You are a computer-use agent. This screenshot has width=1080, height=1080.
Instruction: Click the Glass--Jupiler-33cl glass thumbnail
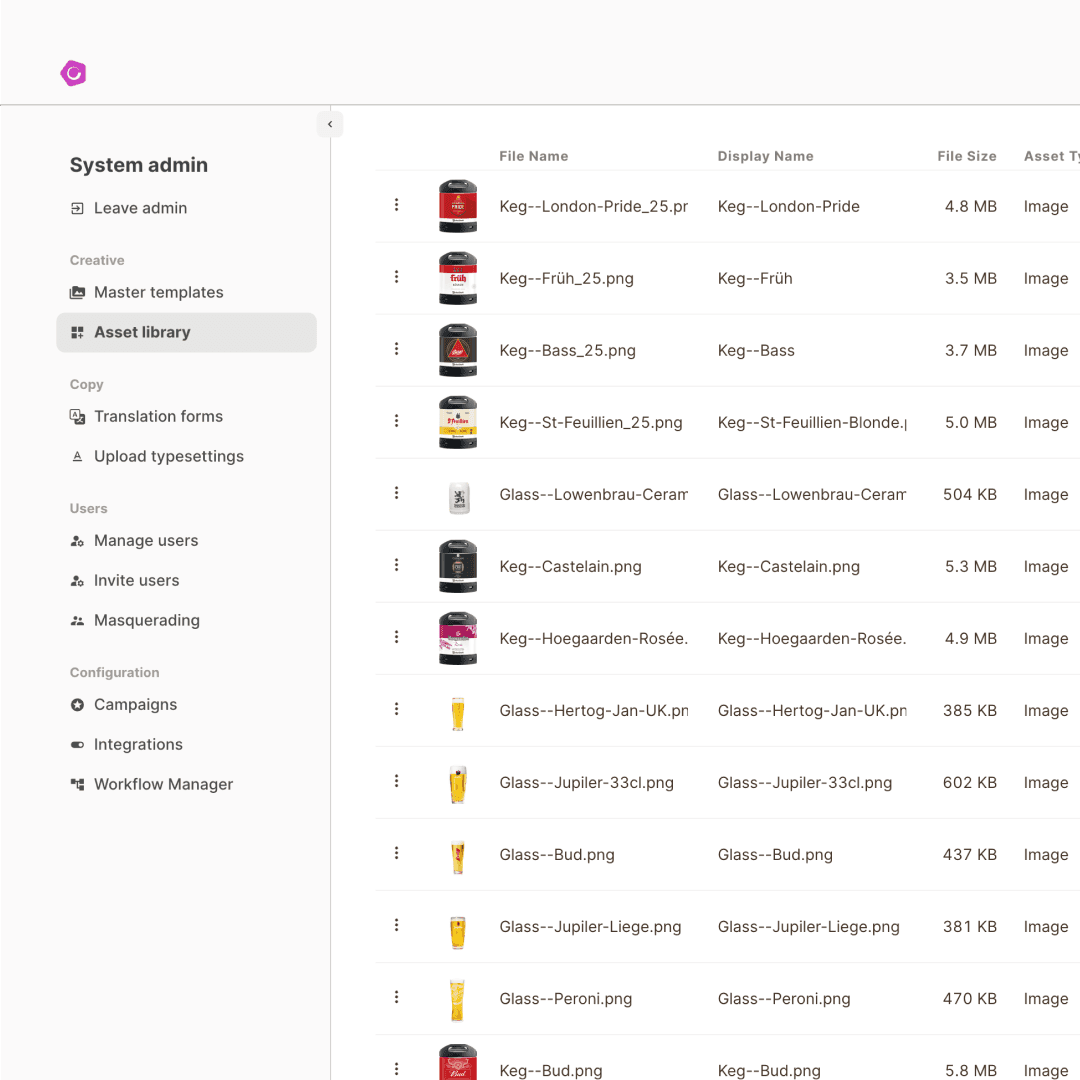457,782
